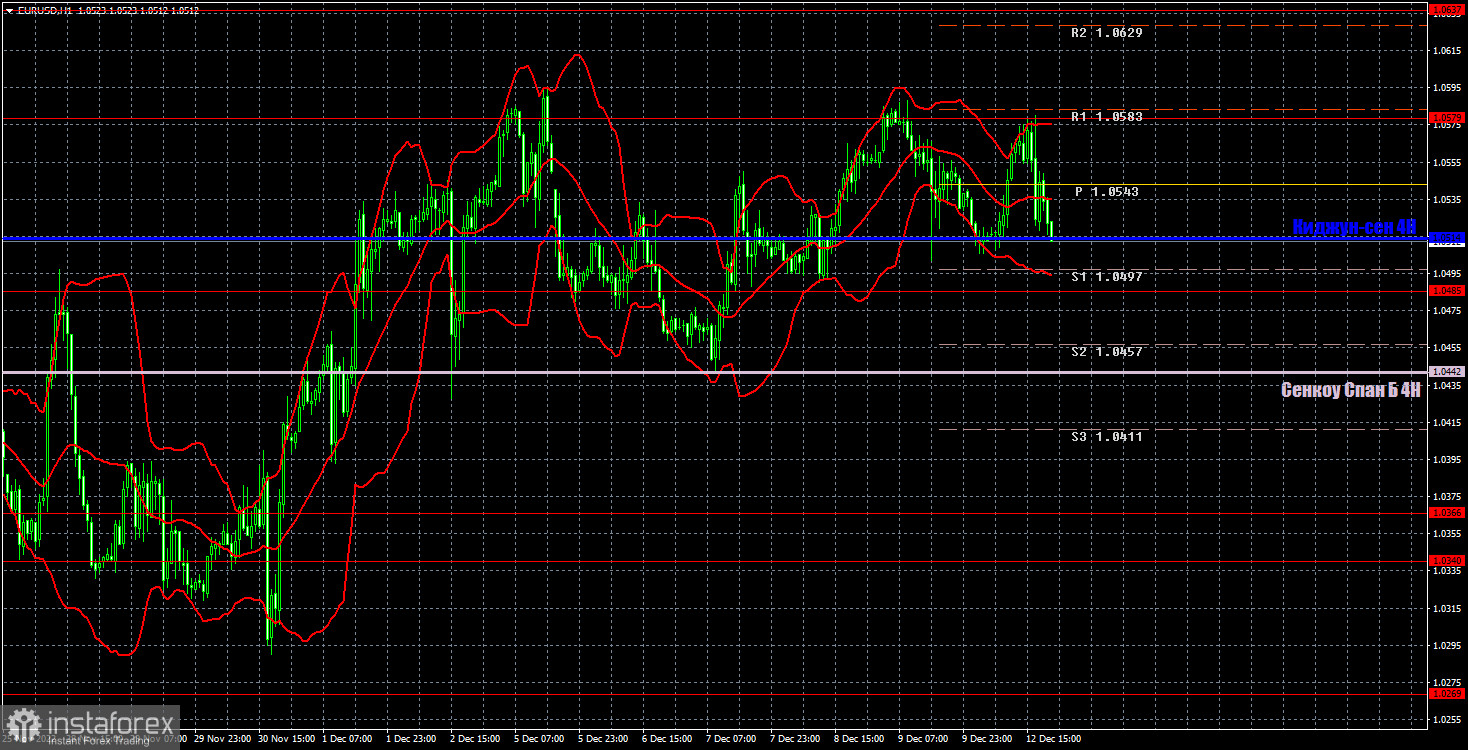Select the S3 1.0411 pivot label
This screenshot has width=1468, height=750.
pos(1106,437)
